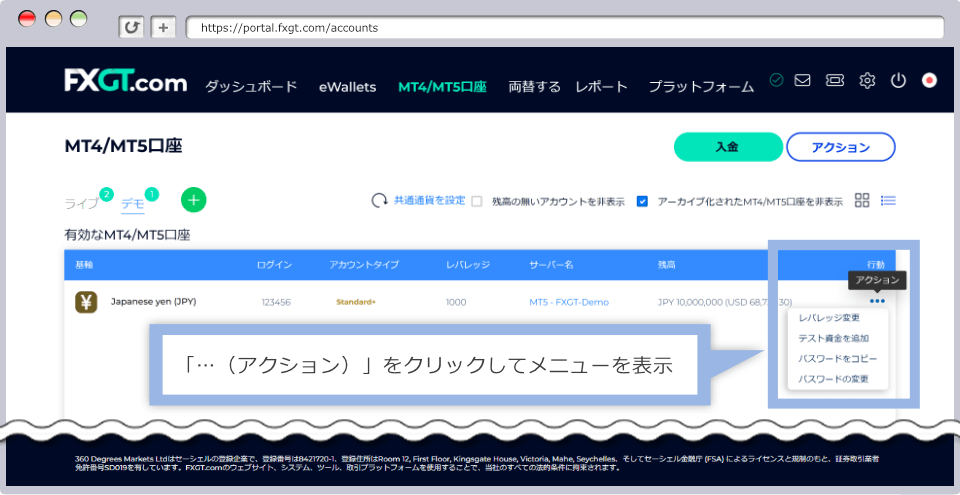Screen dimensions: 960x495
Task: Open the eWallets menu
Action: (x=348, y=87)
